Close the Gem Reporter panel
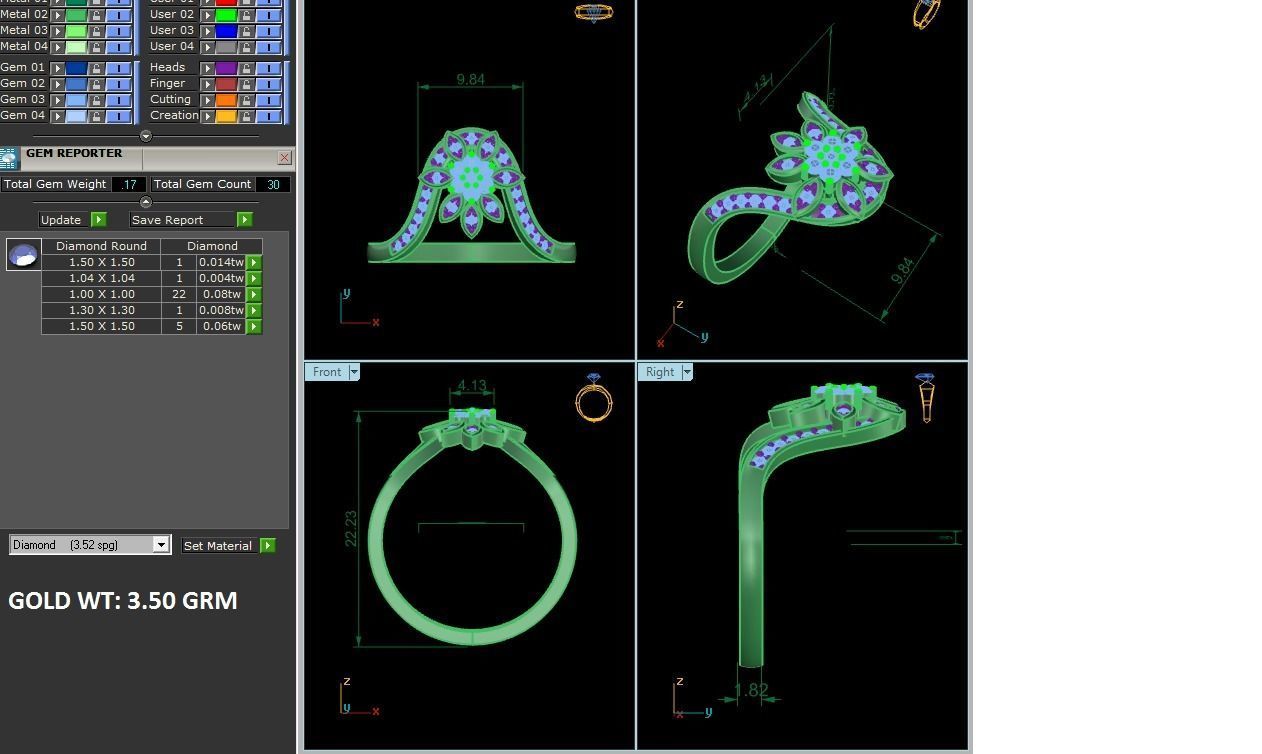 [284, 157]
